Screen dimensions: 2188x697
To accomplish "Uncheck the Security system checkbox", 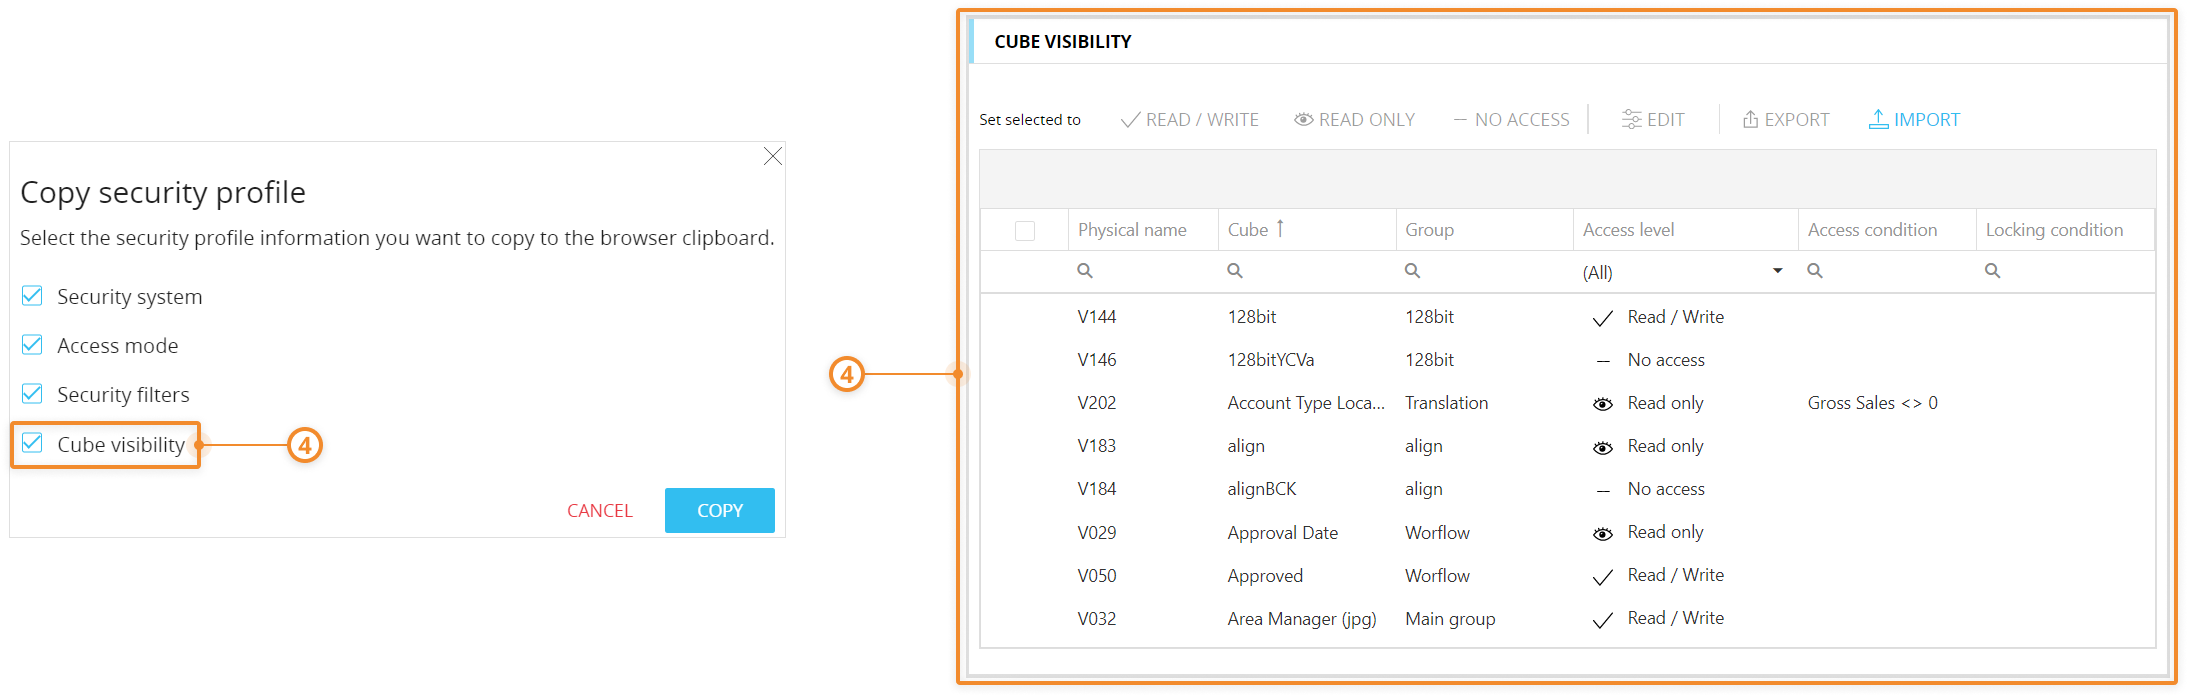I will point(32,296).
